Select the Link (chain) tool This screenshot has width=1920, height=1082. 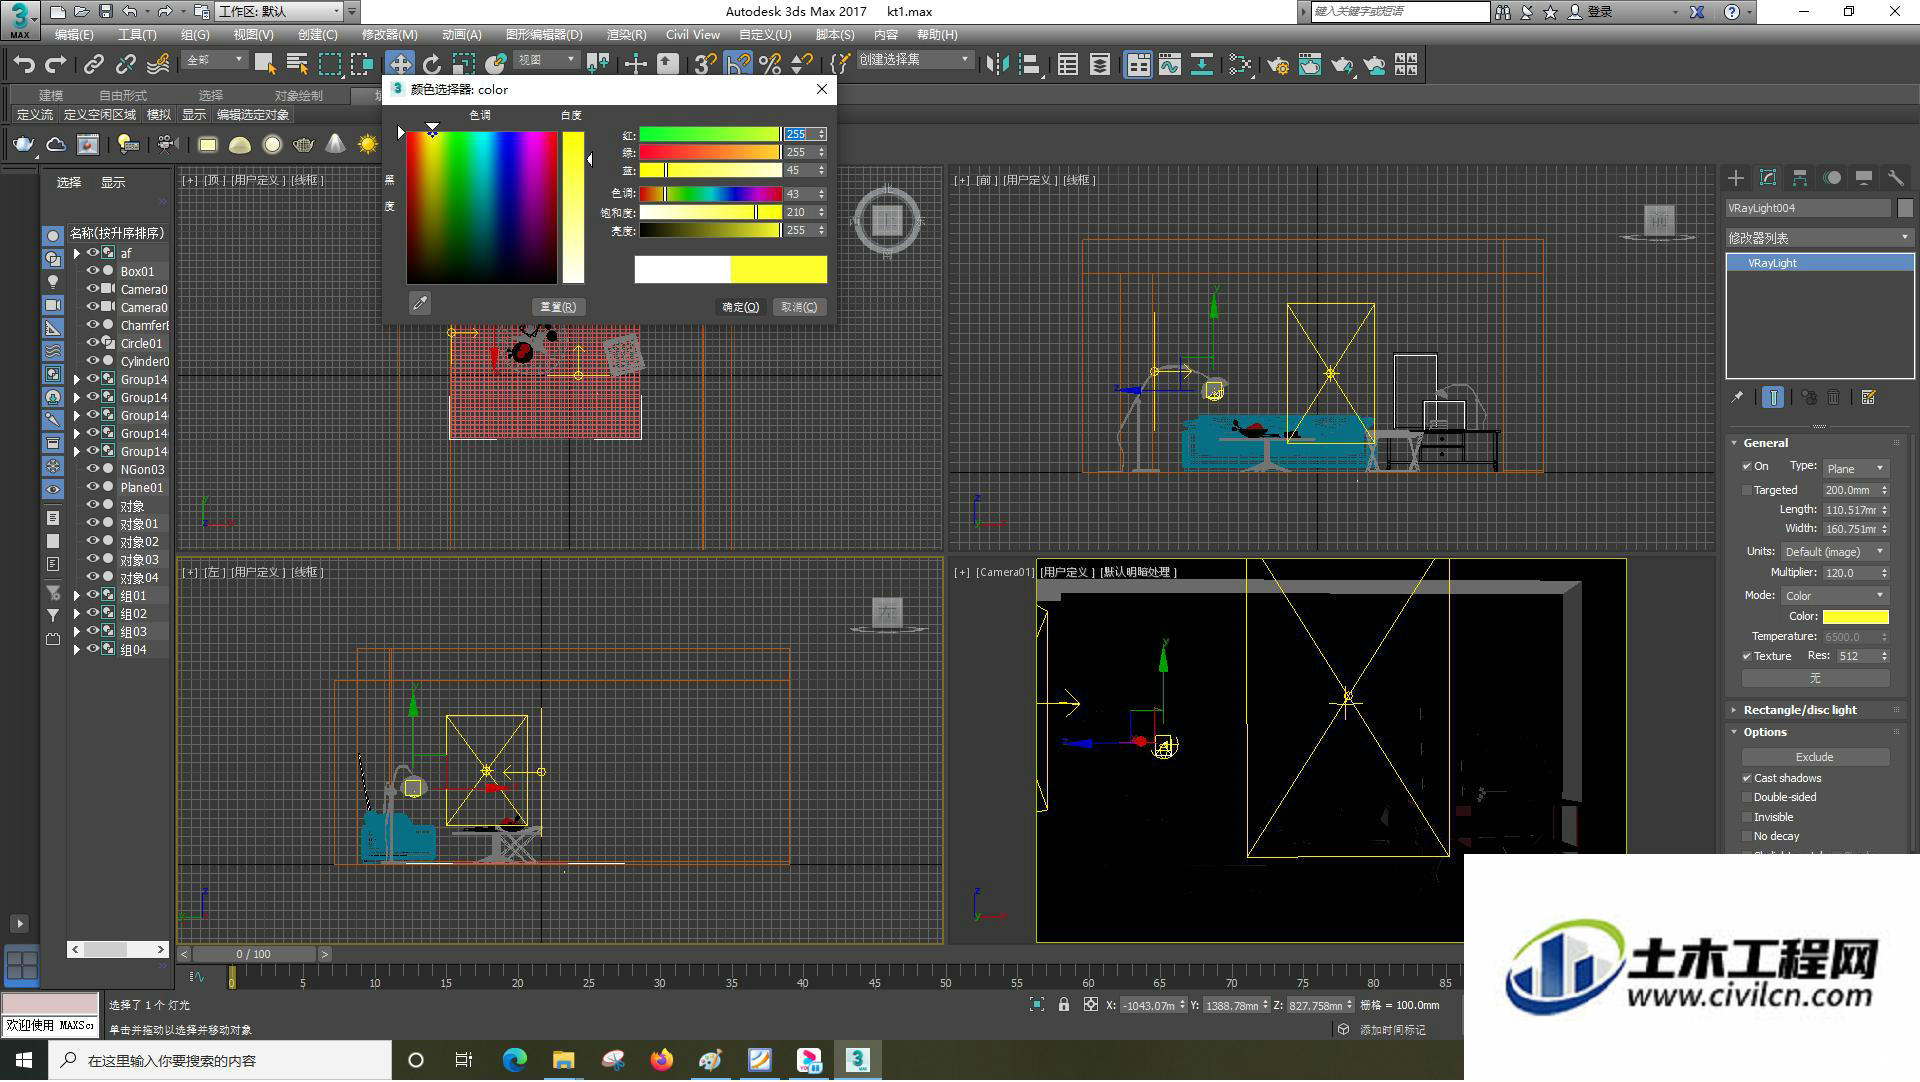pyautogui.click(x=94, y=65)
